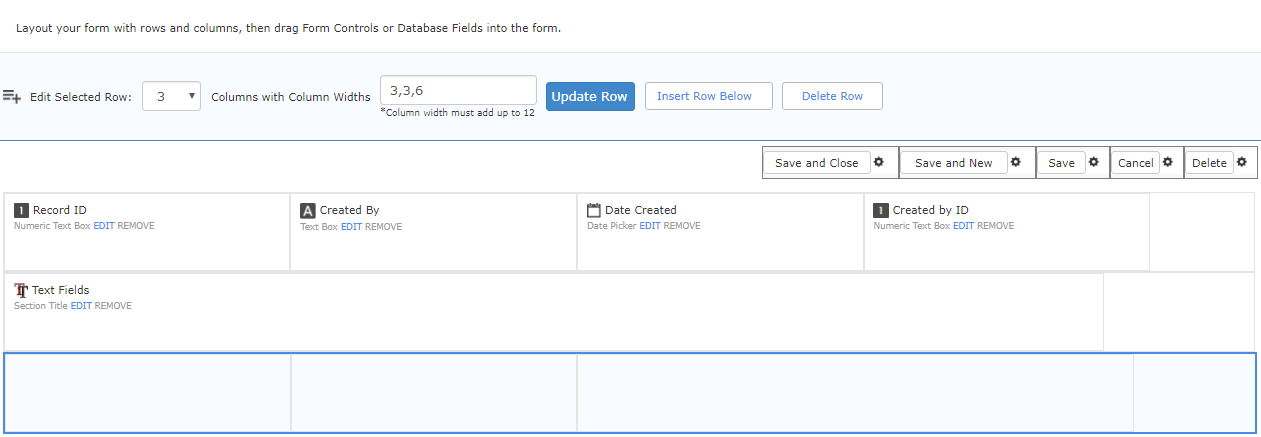Click EDIT link under Record ID
The image size is (1261, 437).
pyautogui.click(x=104, y=226)
